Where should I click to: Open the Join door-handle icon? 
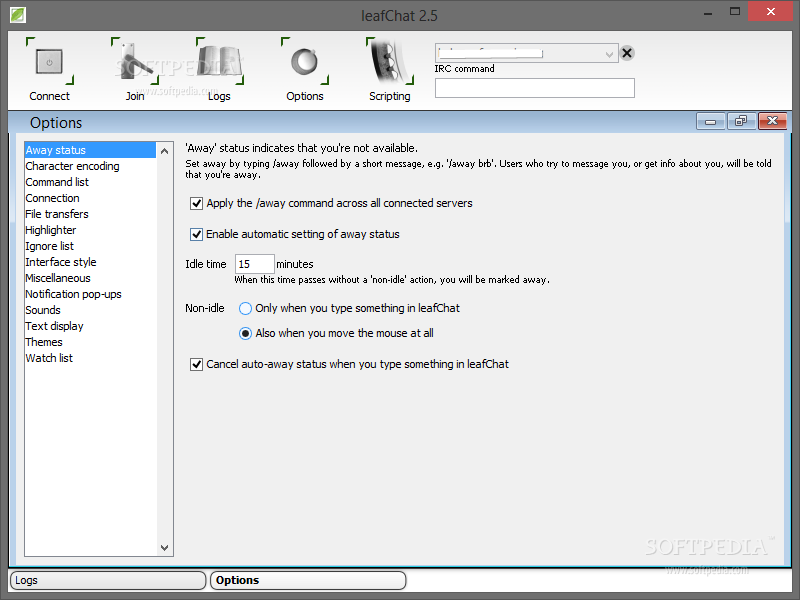[x=135, y=61]
